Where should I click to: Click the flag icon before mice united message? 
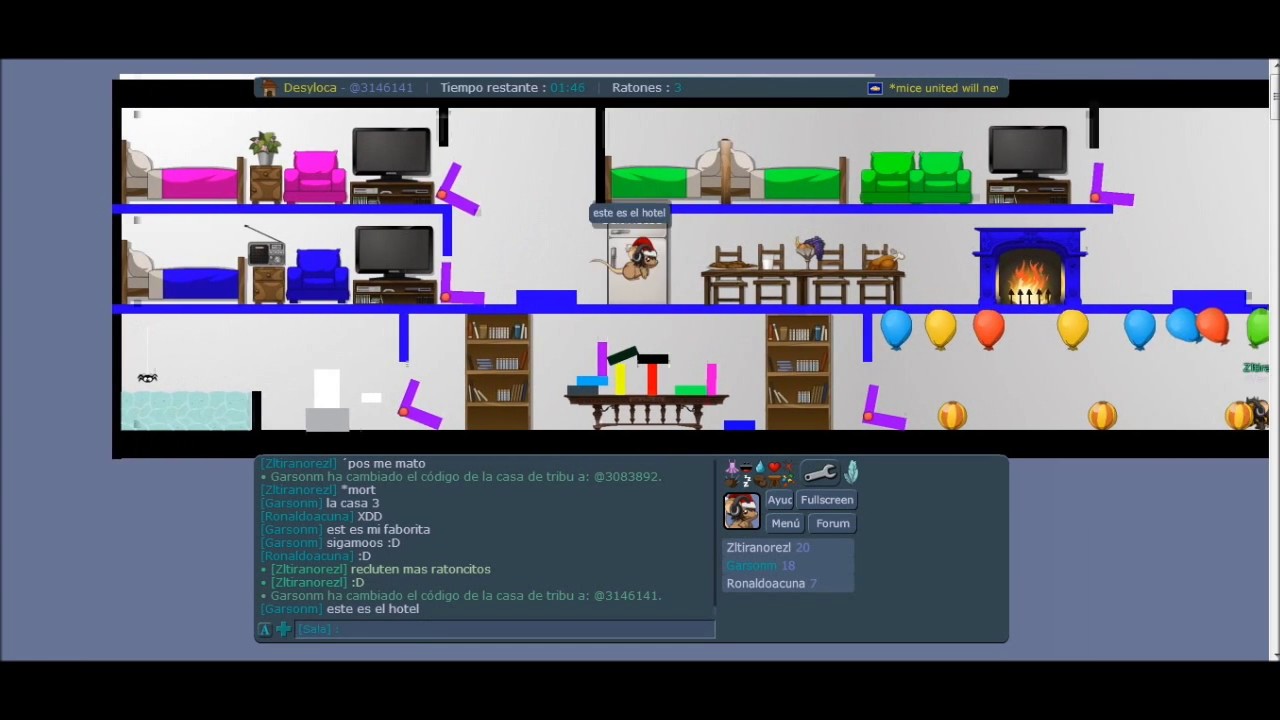[875, 88]
